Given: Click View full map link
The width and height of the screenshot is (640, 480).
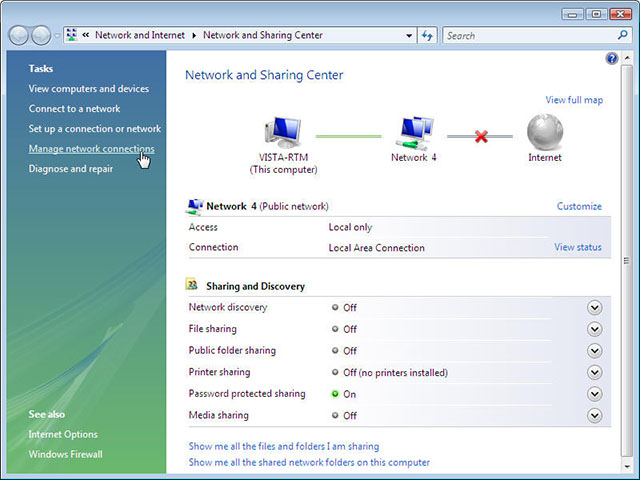Looking at the screenshot, I should 574,100.
